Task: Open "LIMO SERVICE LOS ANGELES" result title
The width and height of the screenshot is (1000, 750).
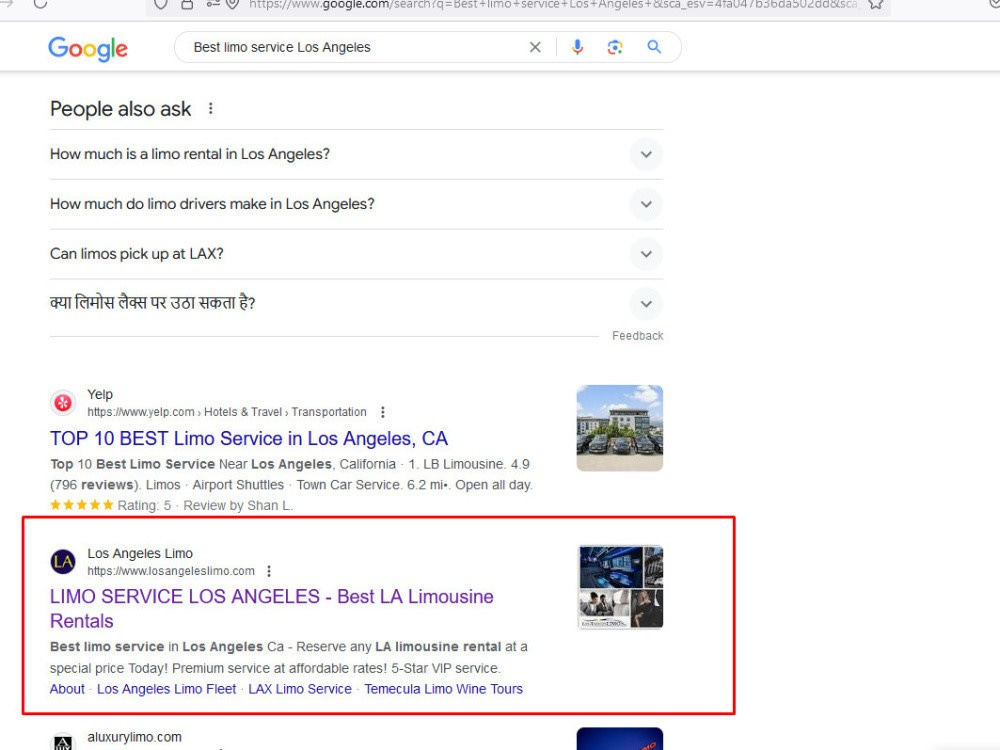Action: click(x=272, y=608)
